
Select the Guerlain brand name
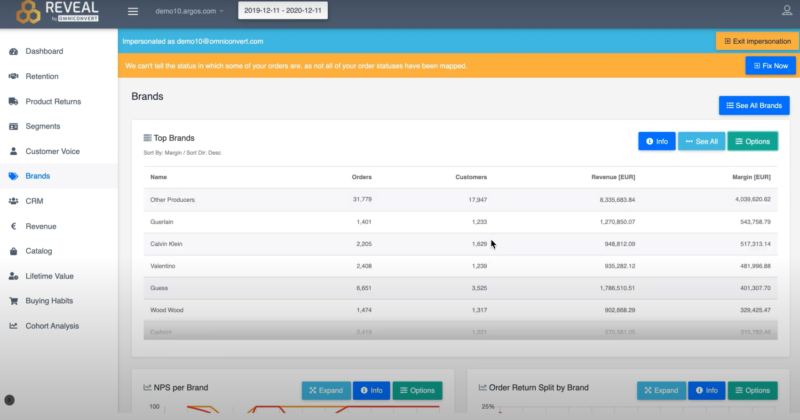pos(162,222)
